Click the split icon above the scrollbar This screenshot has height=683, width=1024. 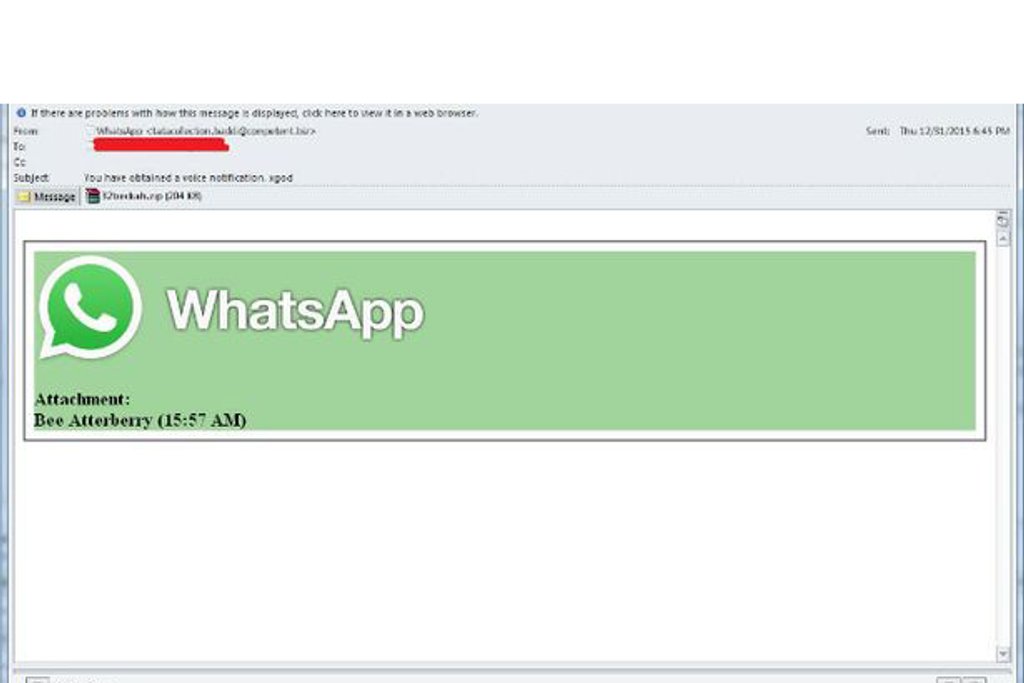click(x=1003, y=221)
